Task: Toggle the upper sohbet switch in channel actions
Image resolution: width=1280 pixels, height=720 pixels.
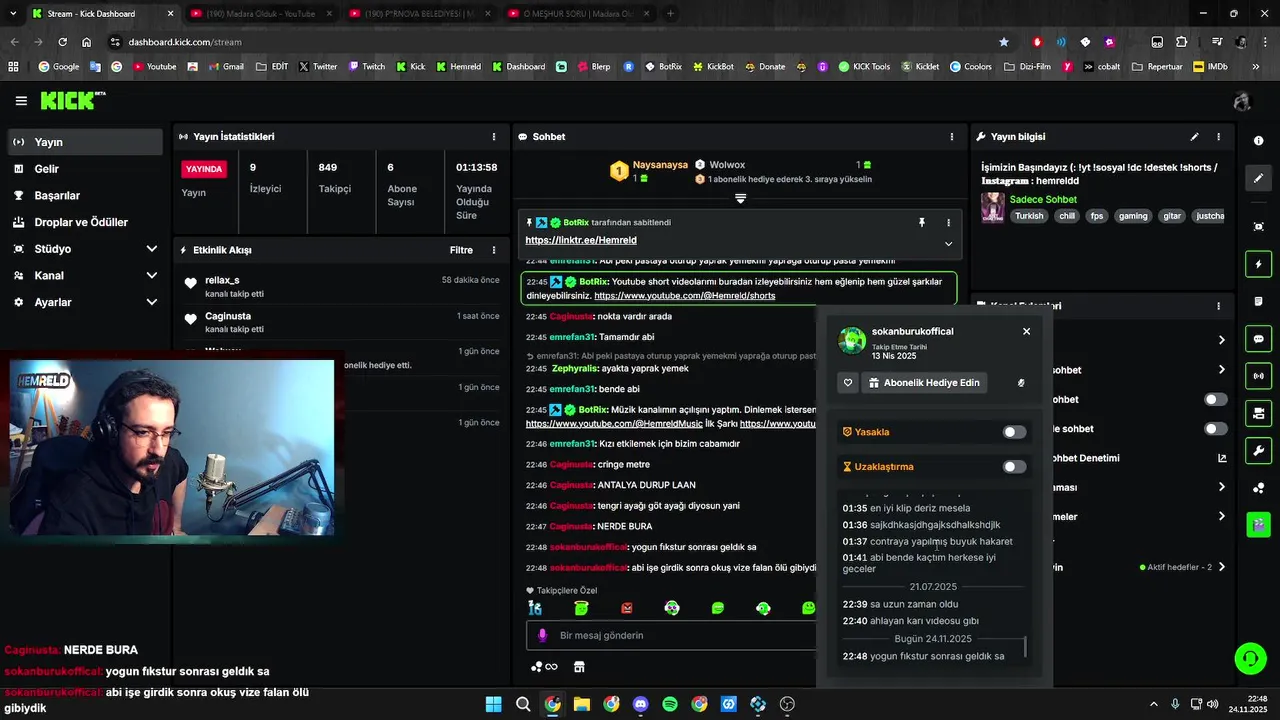Action: (1216, 399)
